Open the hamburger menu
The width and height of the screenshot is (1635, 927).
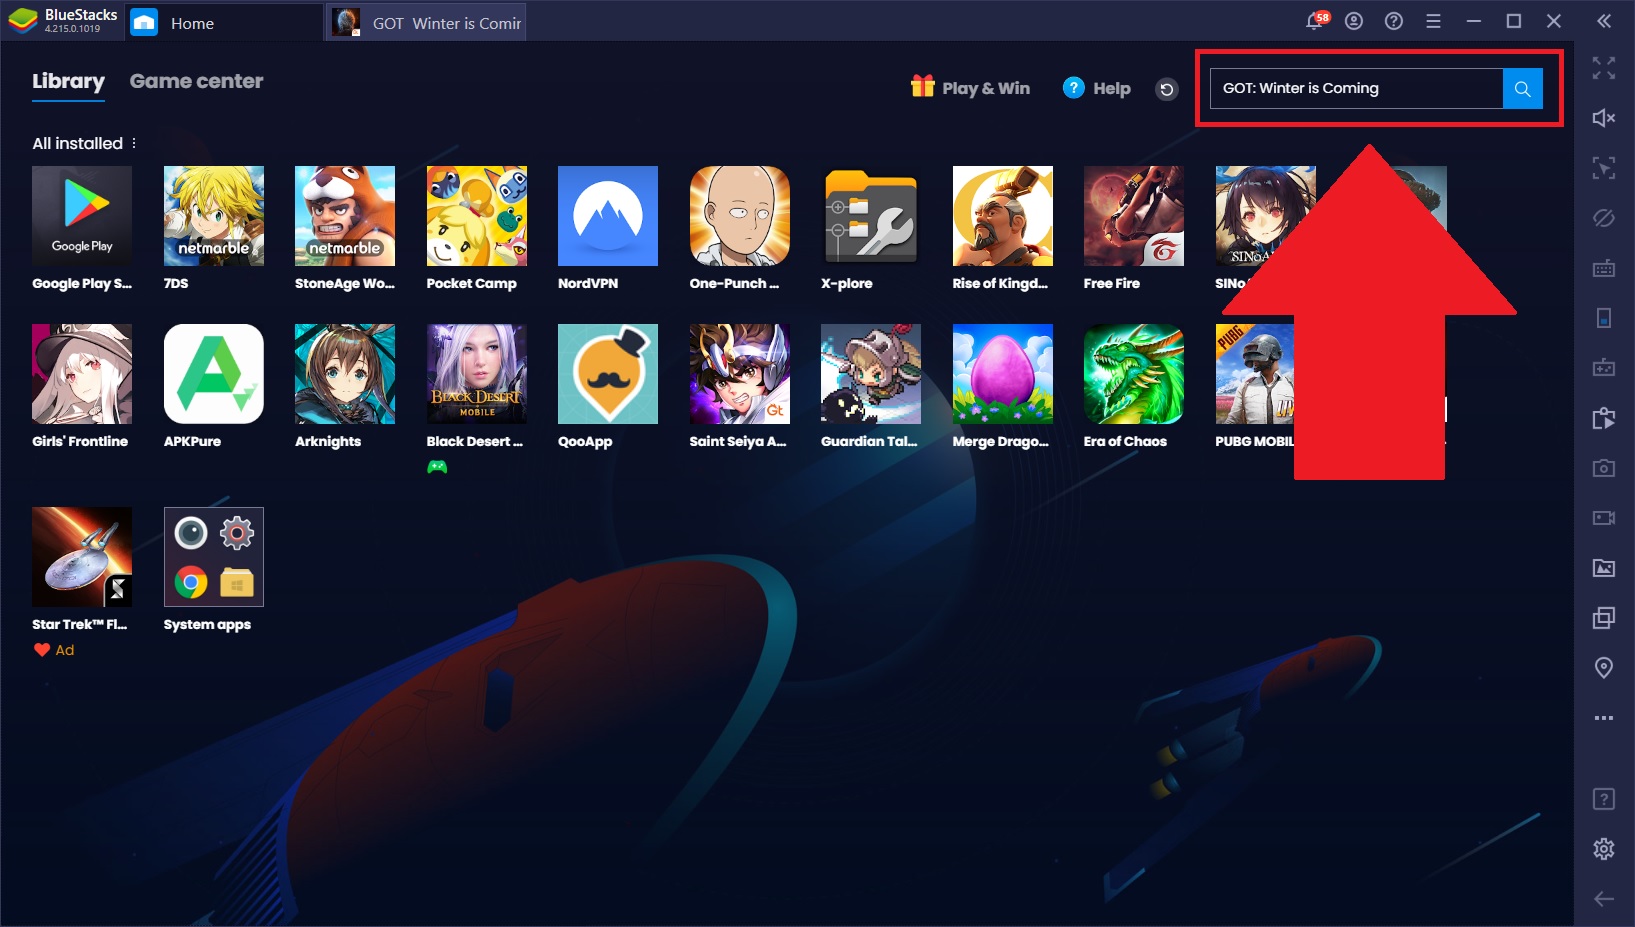[x=1433, y=21]
